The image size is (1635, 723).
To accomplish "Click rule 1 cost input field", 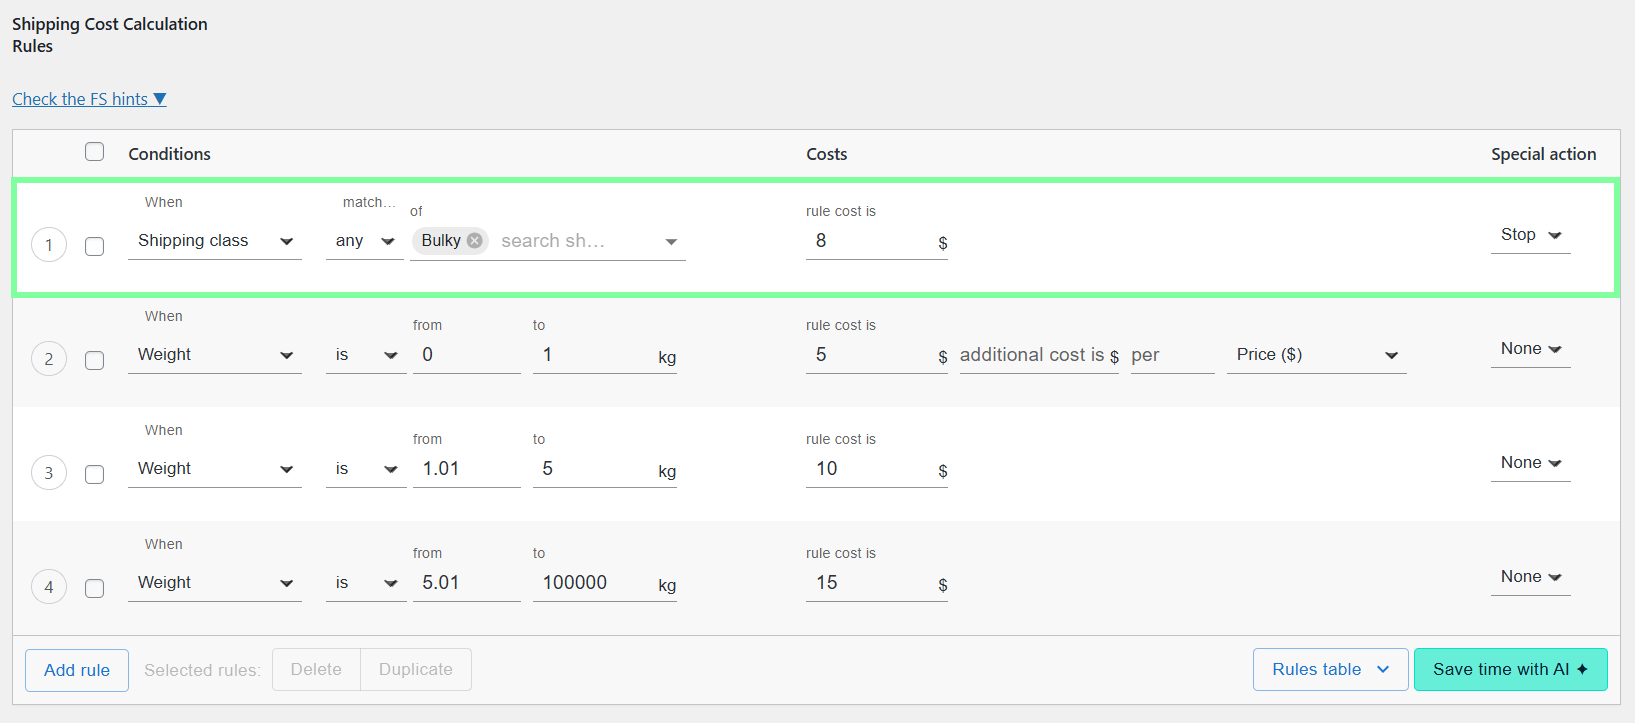I will 870,241.
